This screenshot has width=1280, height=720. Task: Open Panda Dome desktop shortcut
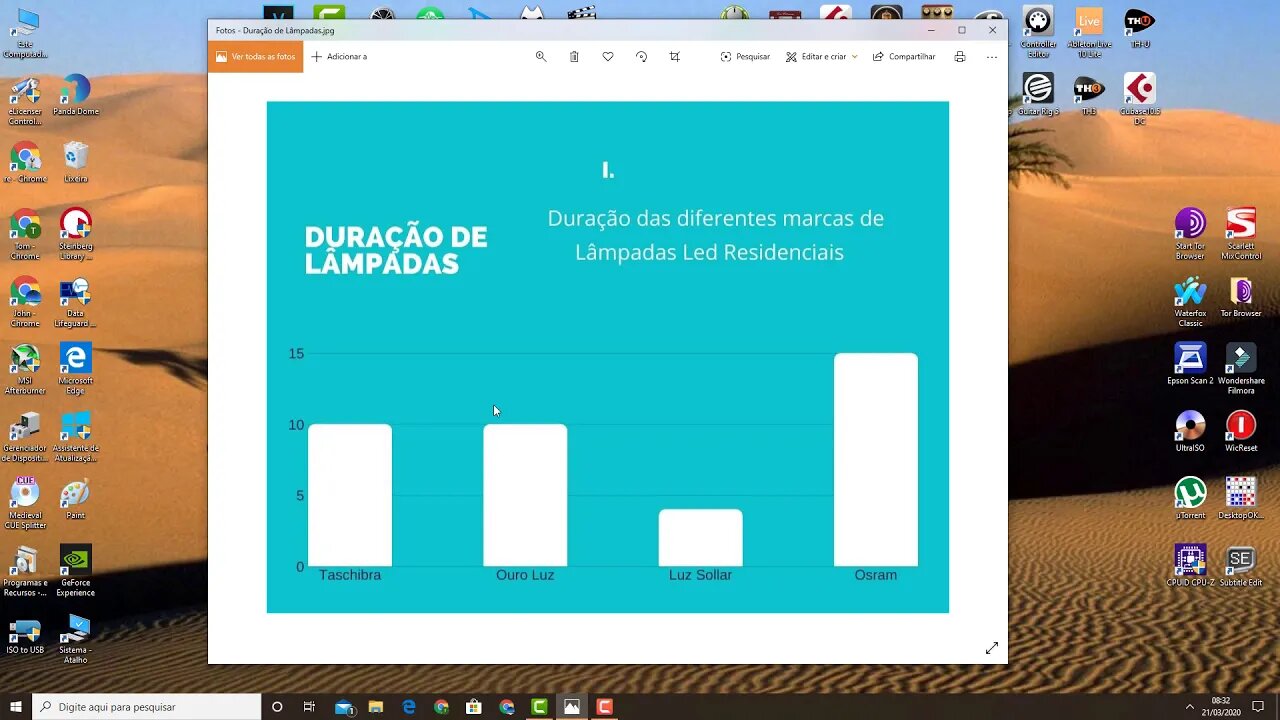(76, 96)
